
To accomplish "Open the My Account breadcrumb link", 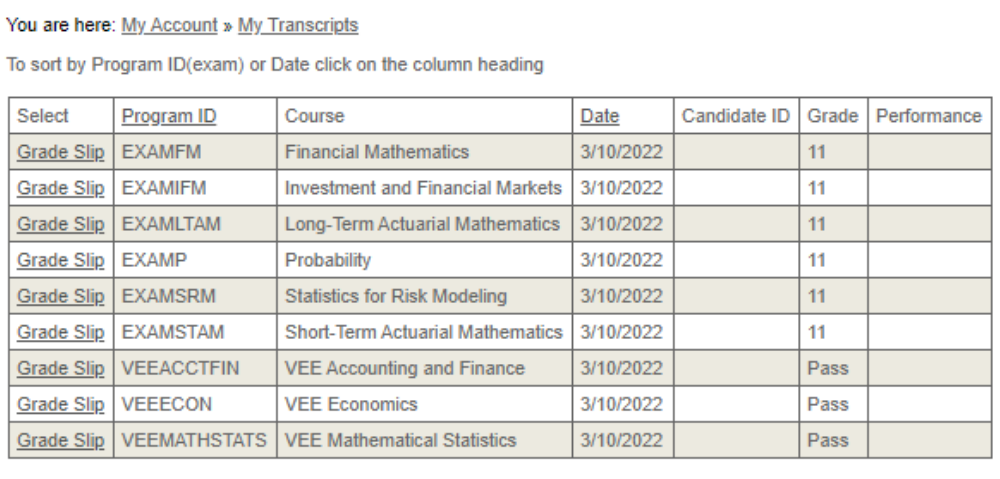I will pyautogui.click(x=169, y=25).
